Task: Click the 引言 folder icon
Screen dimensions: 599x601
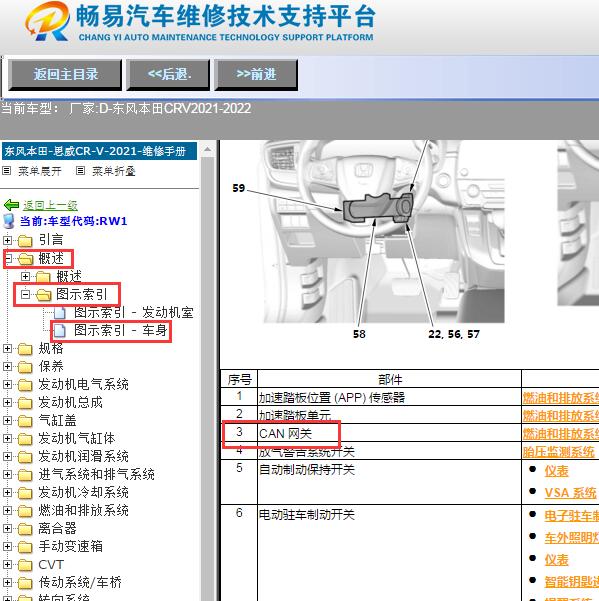Action: (x=25, y=241)
